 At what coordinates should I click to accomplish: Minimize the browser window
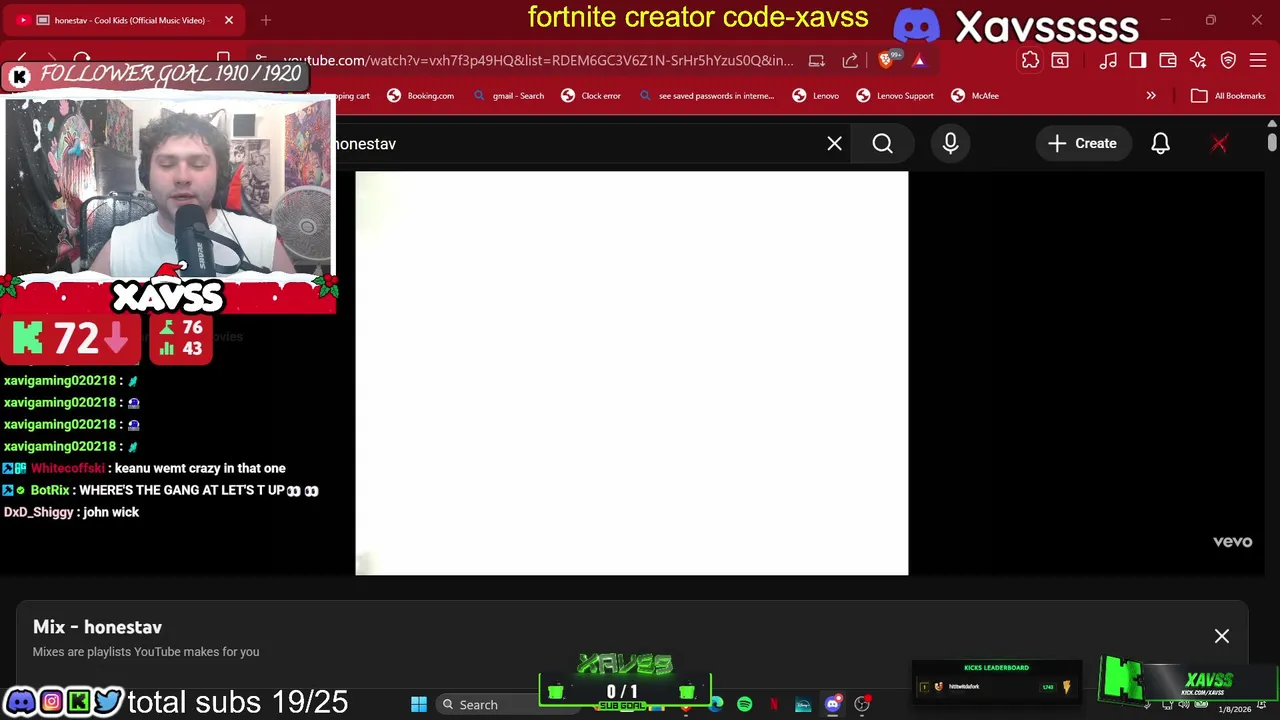click(x=1165, y=20)
